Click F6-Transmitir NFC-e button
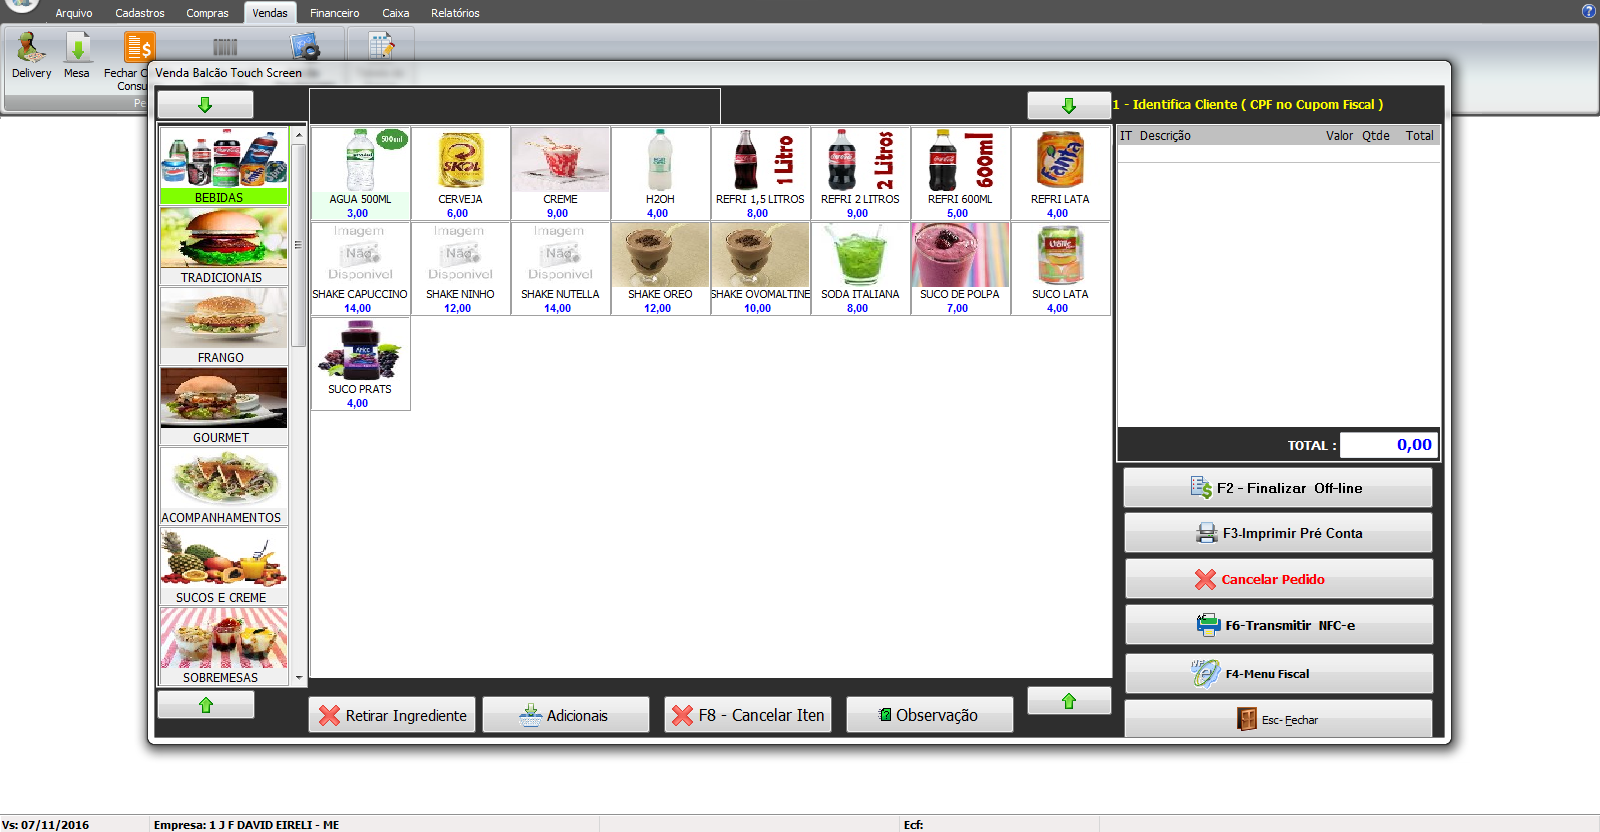The width and height of the screenshot is (1600, 832). (1278, 625)
